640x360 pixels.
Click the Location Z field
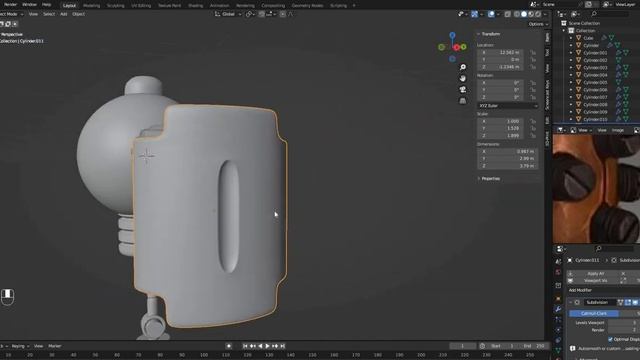tap(500, 67)
